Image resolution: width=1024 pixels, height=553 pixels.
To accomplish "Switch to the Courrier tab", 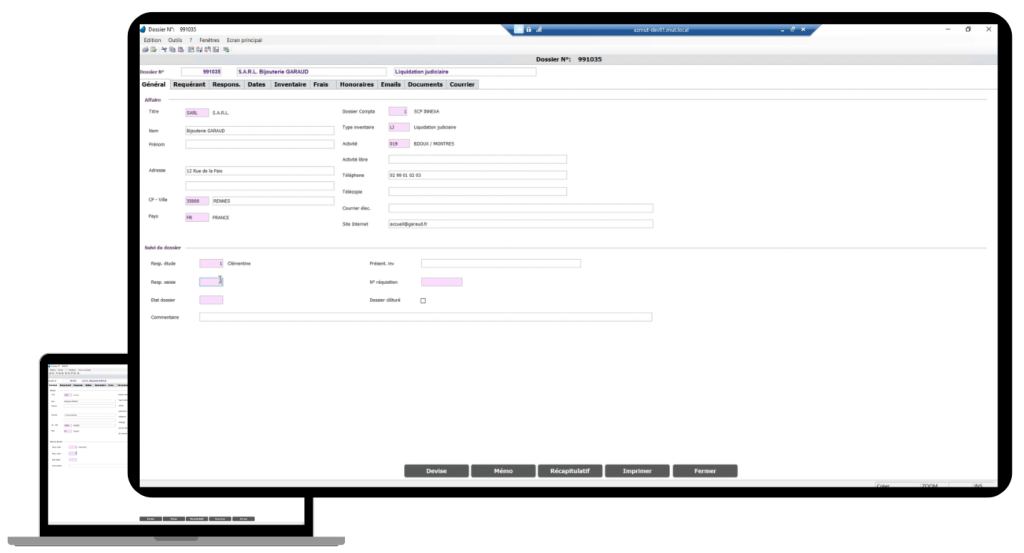I will click(462, 84).
